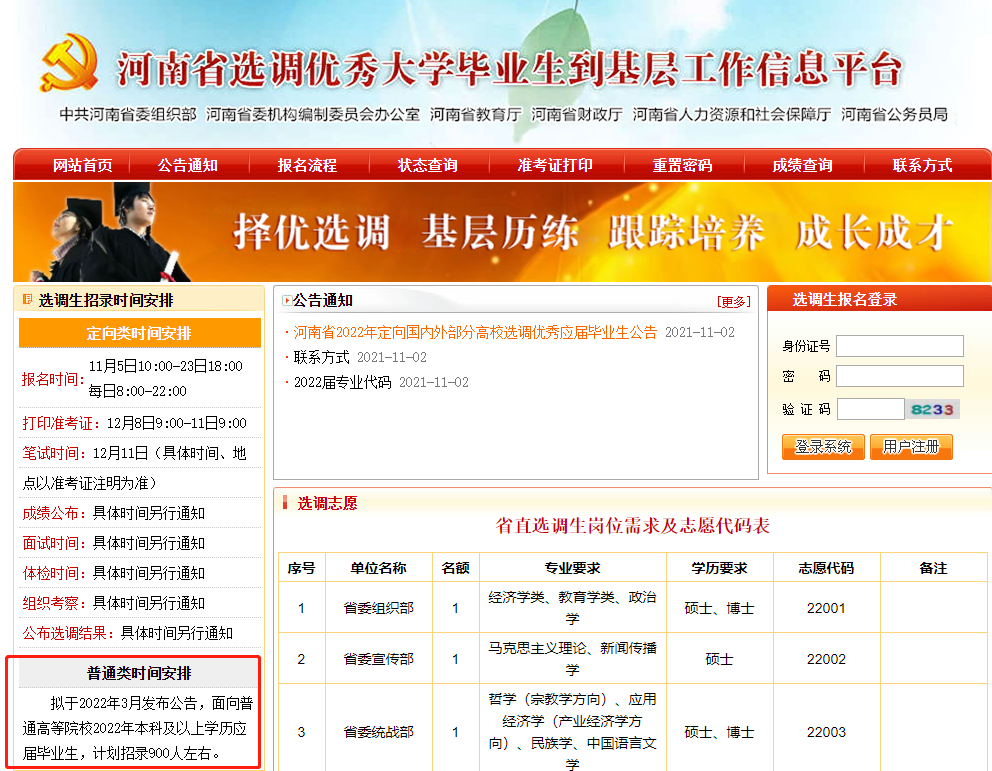The height and width of the screenshot is (771, 992).
Task: Click the 成绩公布 label
Action: click(x=54, y=513)
